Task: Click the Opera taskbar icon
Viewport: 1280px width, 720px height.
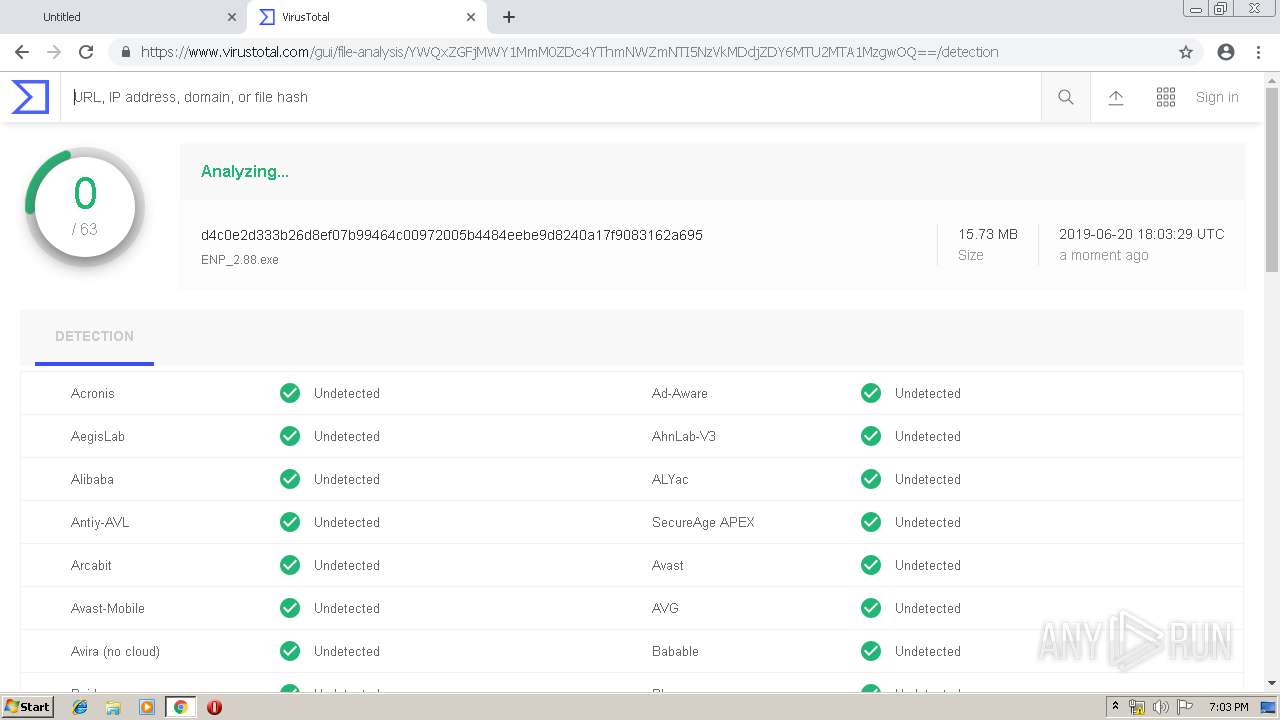Action: point(214,707)
